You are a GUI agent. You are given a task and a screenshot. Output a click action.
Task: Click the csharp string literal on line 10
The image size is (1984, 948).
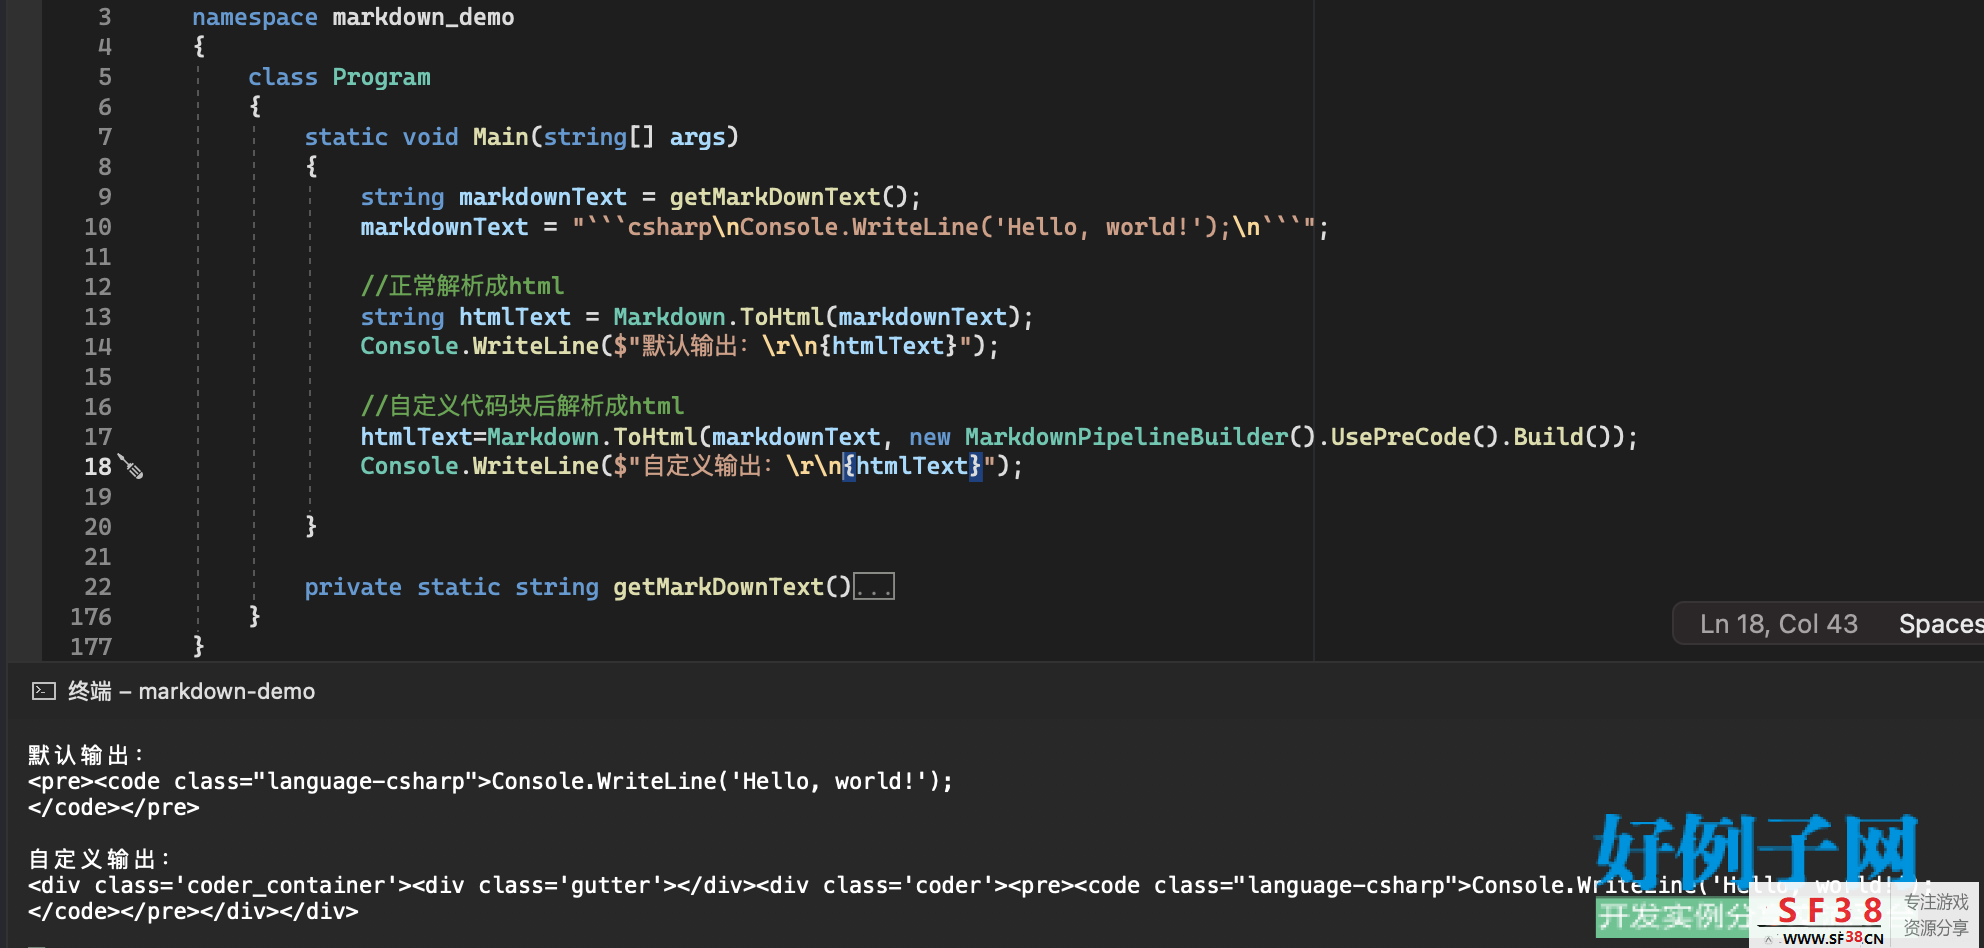pyautogui.click(x=943, y=227)
